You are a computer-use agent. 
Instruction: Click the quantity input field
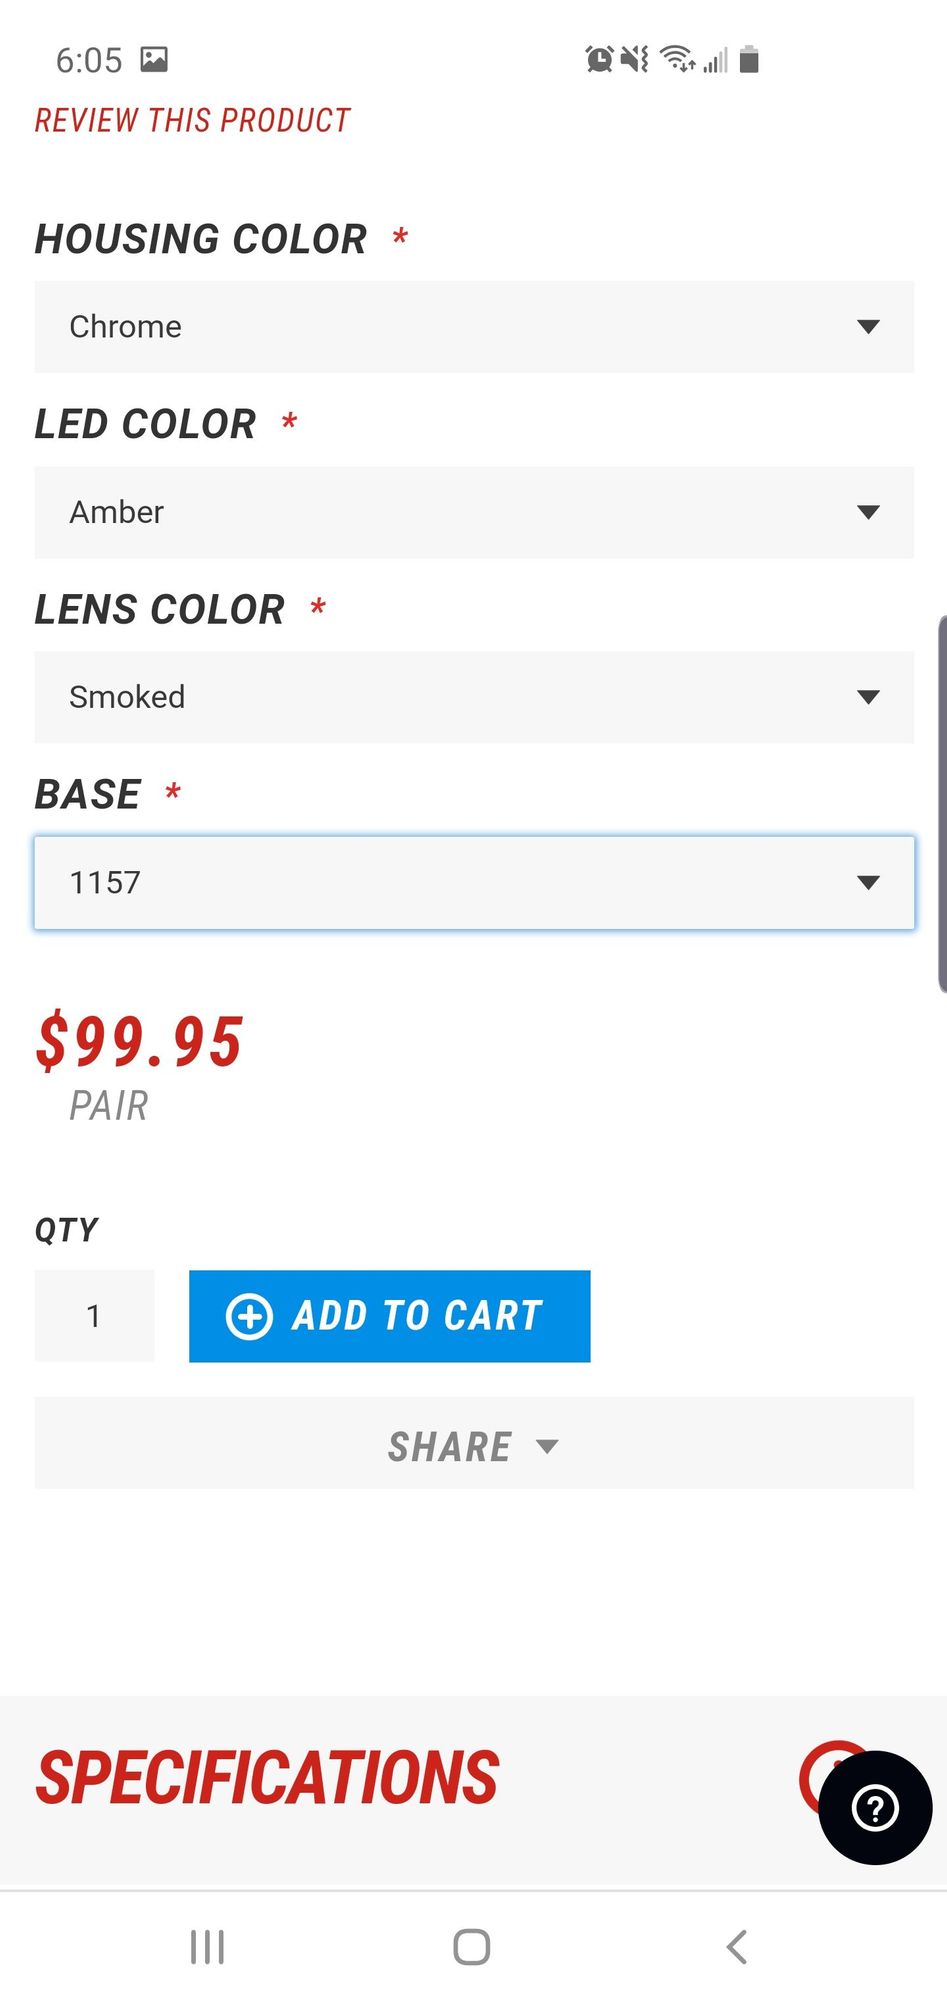point(94,1316)
